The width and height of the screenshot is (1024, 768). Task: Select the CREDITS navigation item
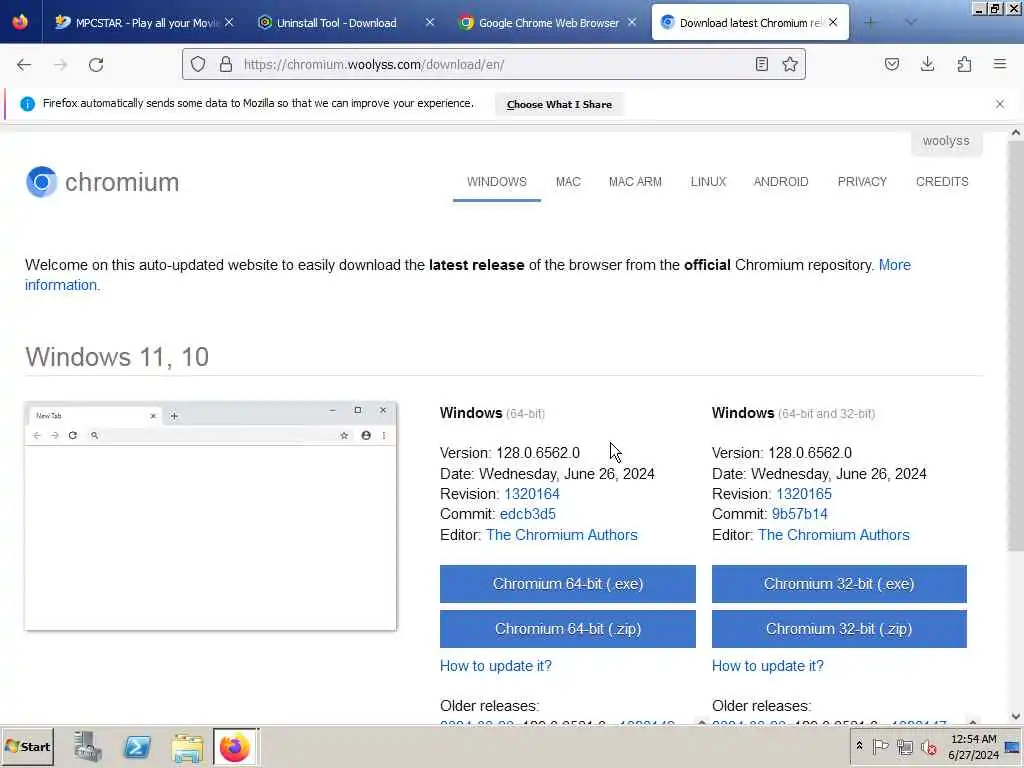[x=942, y=182]
